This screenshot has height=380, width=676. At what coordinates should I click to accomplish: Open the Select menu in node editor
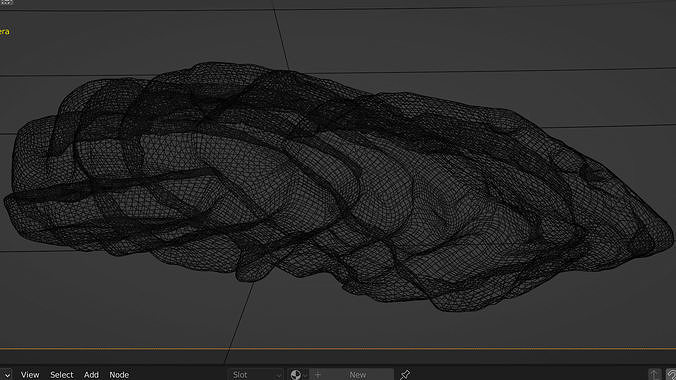coord(62,374)
